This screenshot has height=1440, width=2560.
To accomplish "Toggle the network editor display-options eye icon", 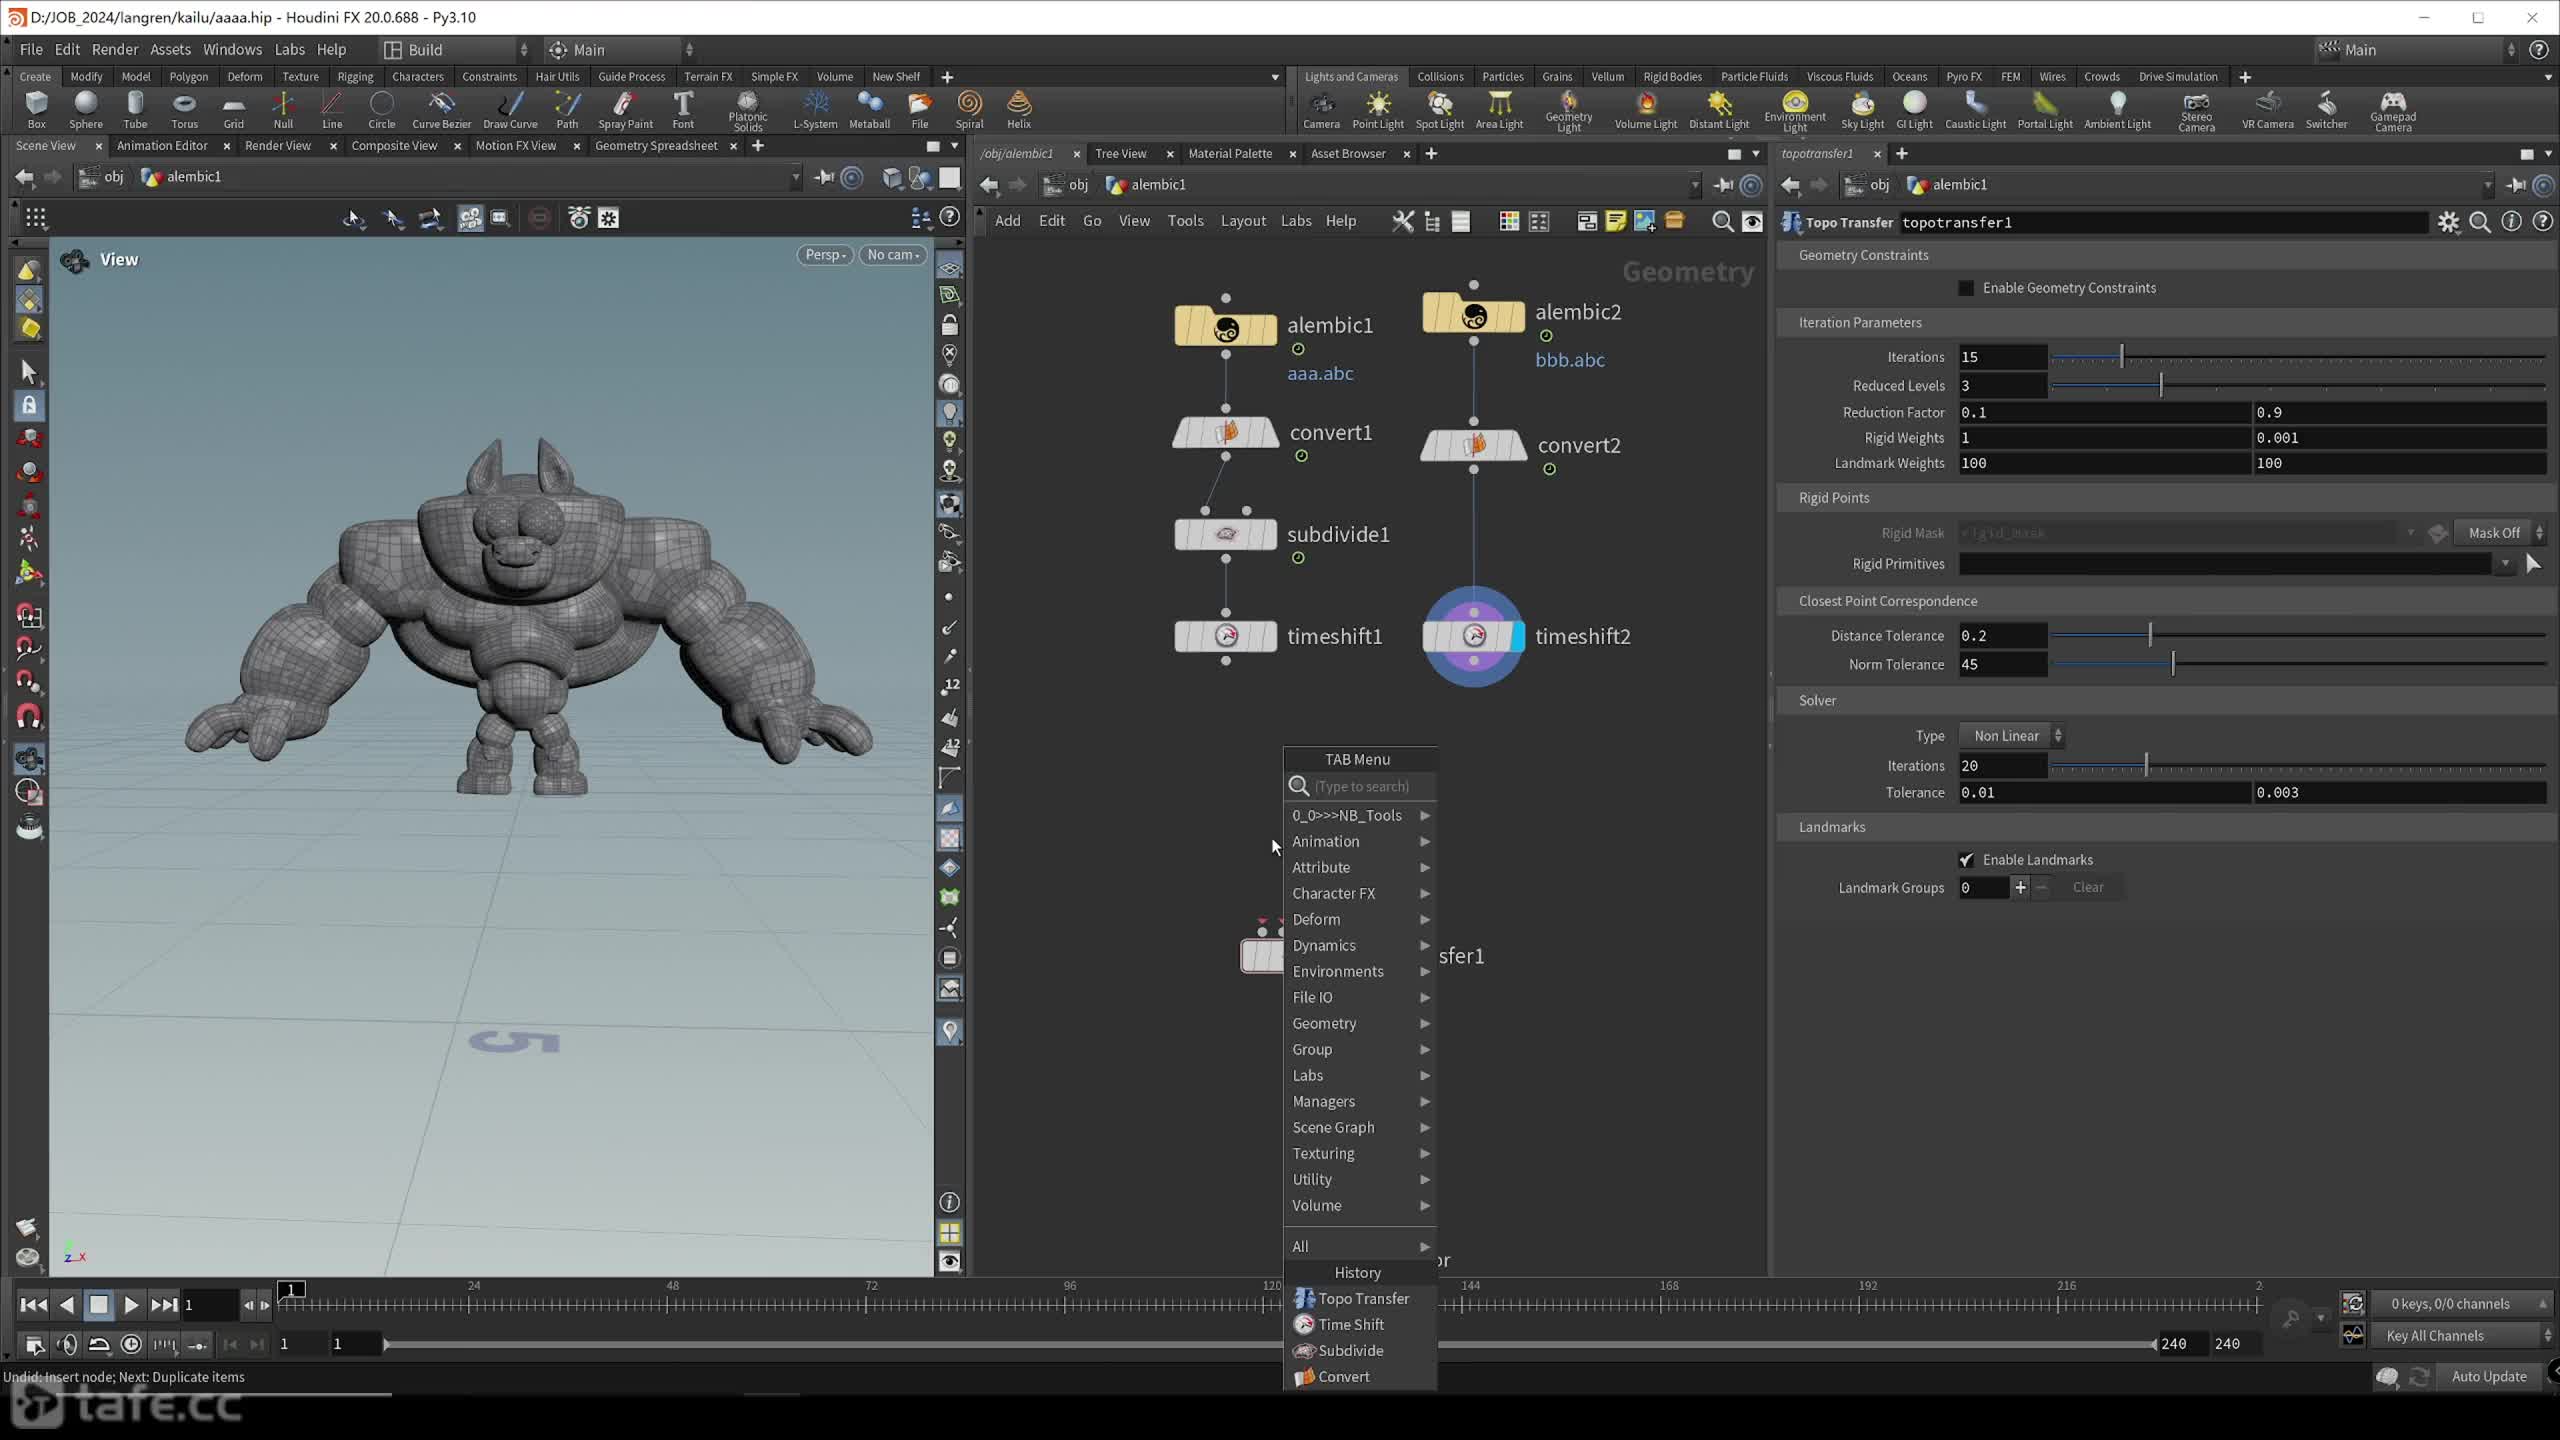I will point(1752,222).
